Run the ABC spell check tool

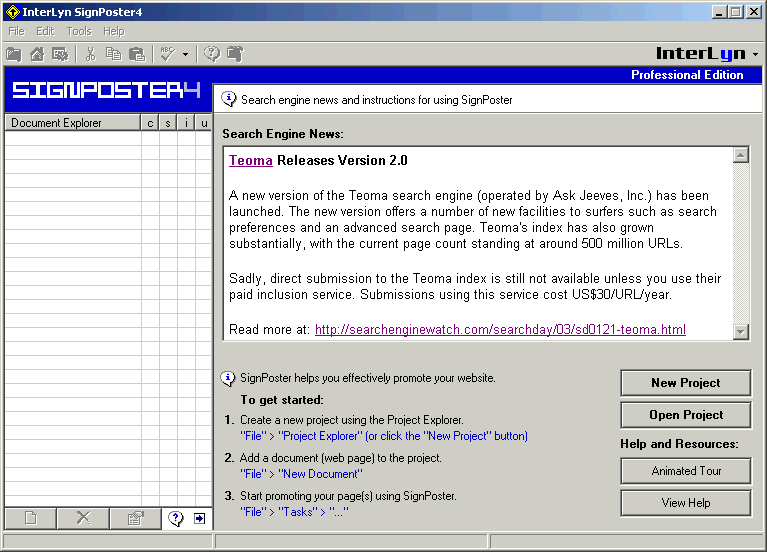click(x=168, y=54)
